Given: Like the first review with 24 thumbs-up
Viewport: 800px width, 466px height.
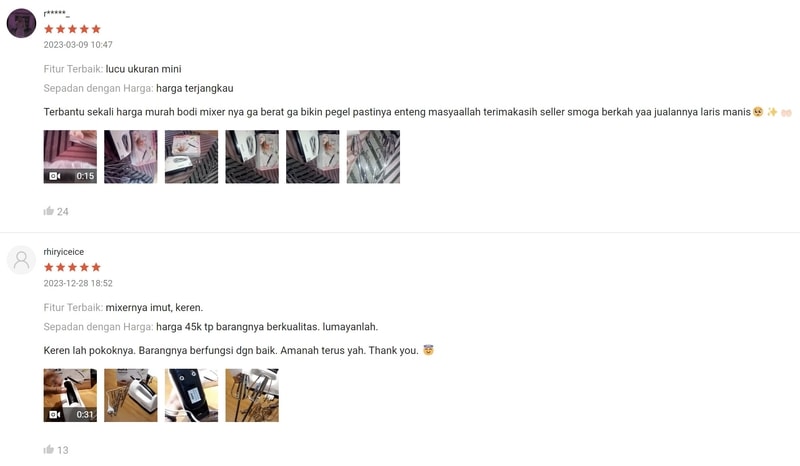Looking at the screenshot, I should click(49, 211).
